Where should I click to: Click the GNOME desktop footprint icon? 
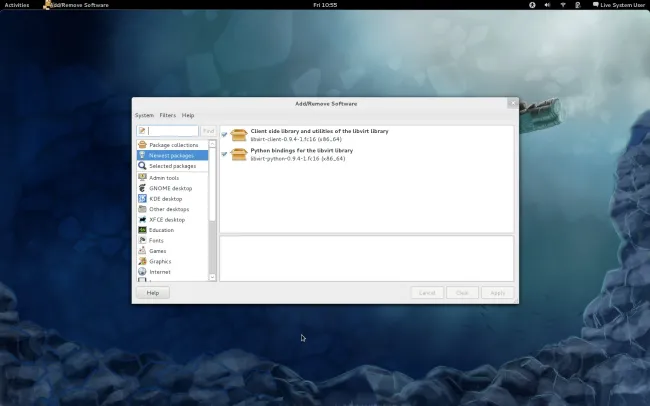coord(142,188)
